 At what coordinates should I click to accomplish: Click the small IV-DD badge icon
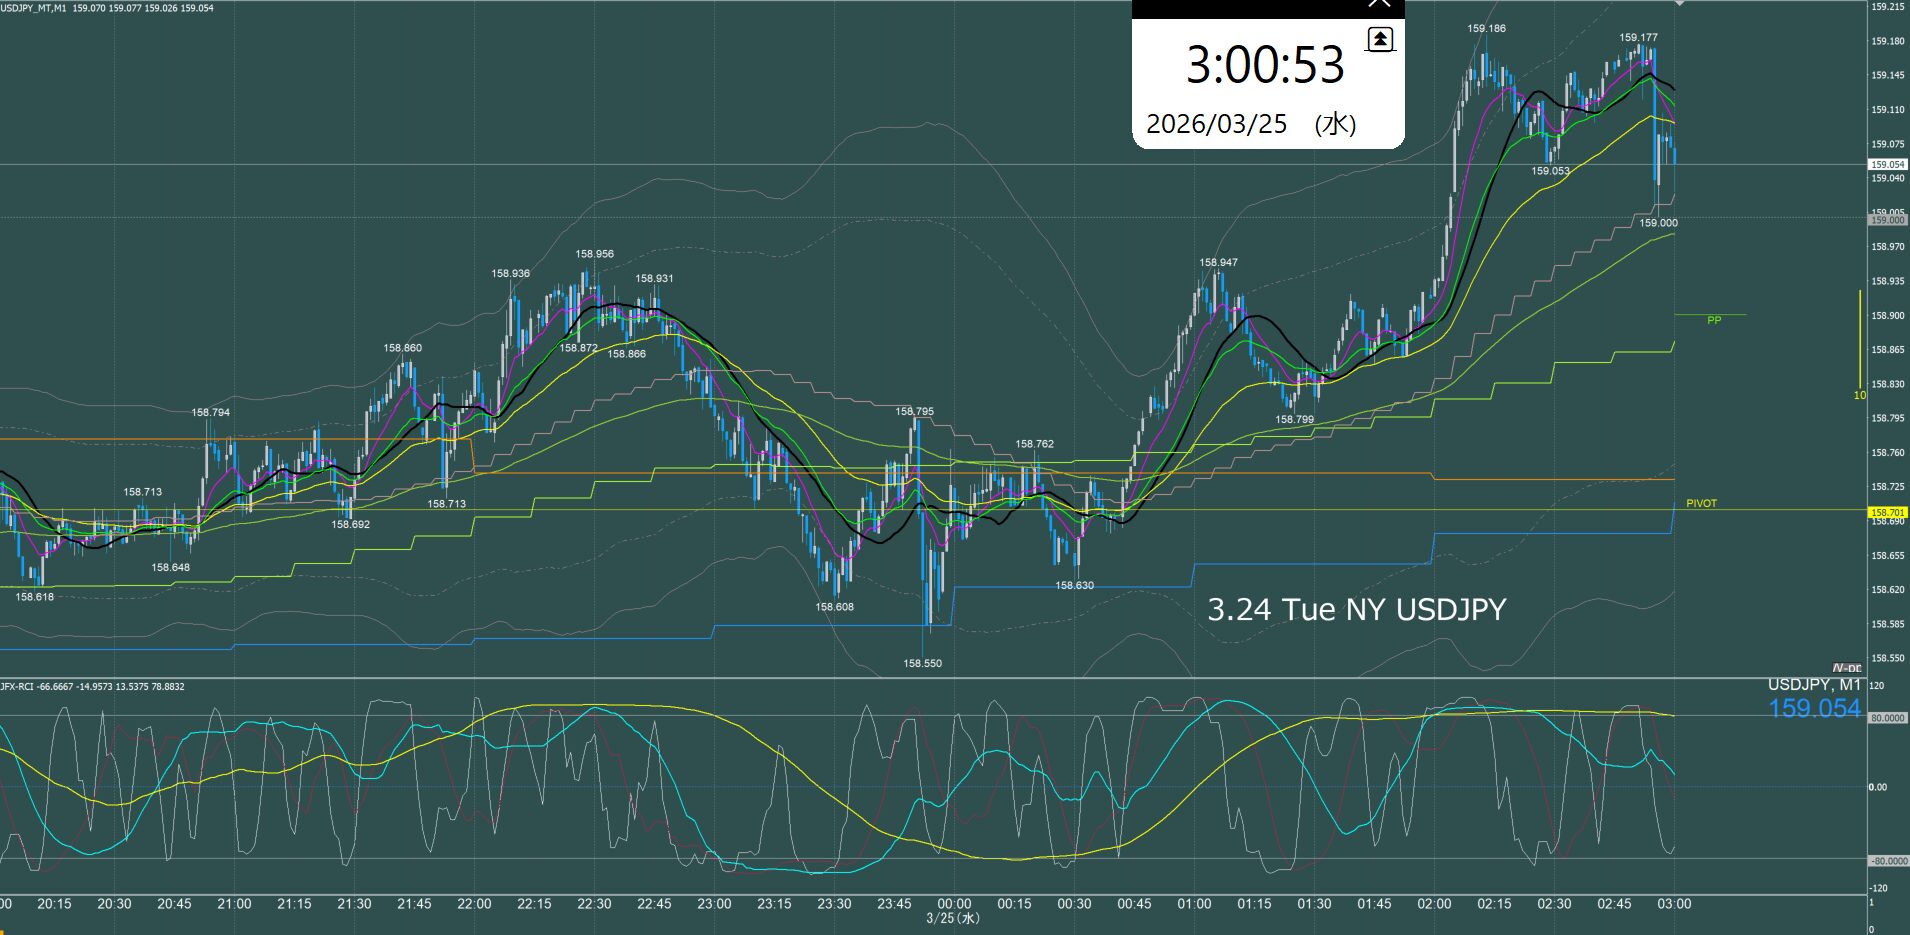click(1846, 668)
